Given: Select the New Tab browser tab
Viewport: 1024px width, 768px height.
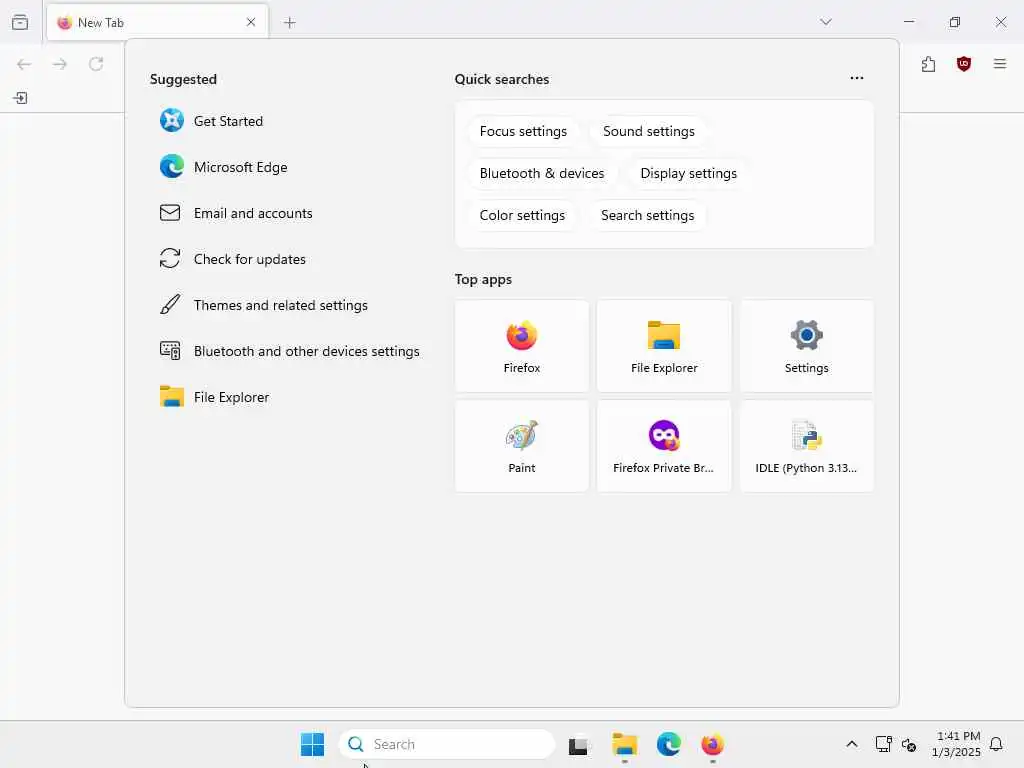Looking at the screenshot, I should [157, 22].
